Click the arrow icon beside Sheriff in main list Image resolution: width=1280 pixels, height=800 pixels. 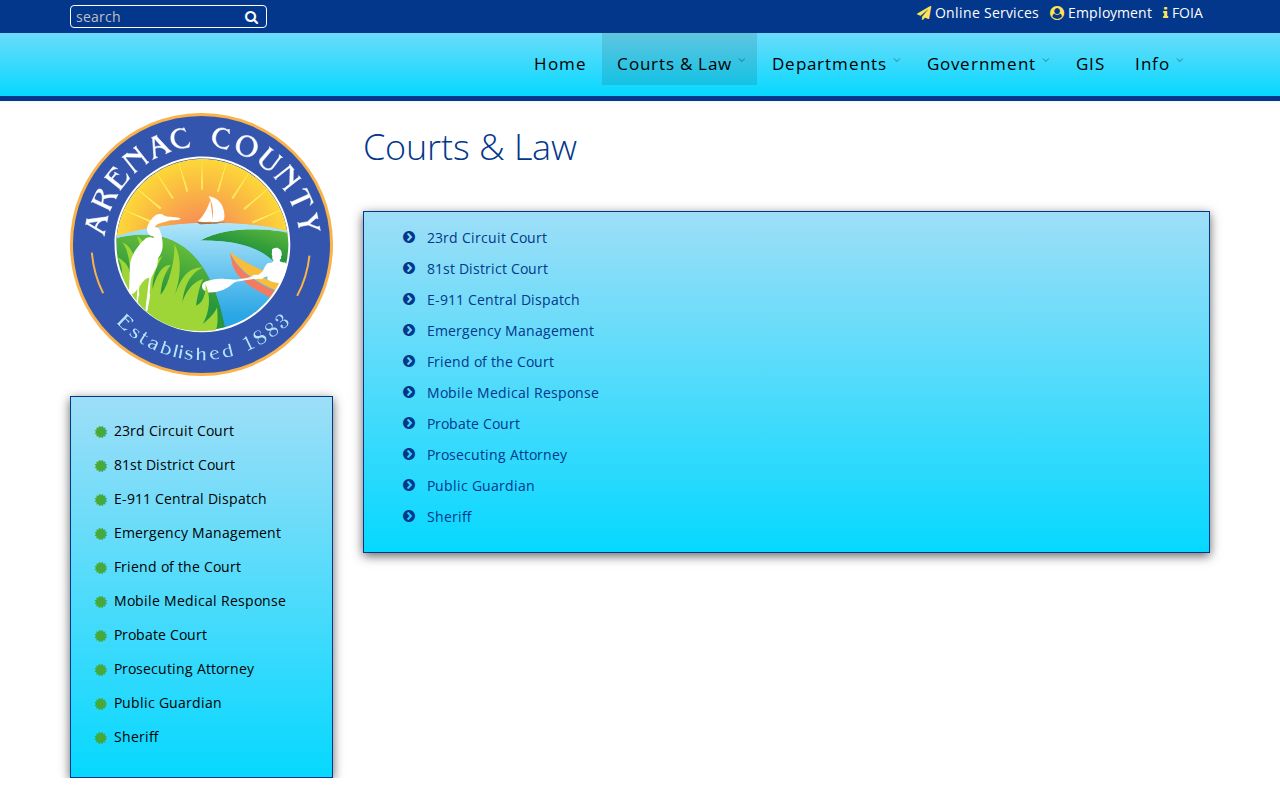409,516
